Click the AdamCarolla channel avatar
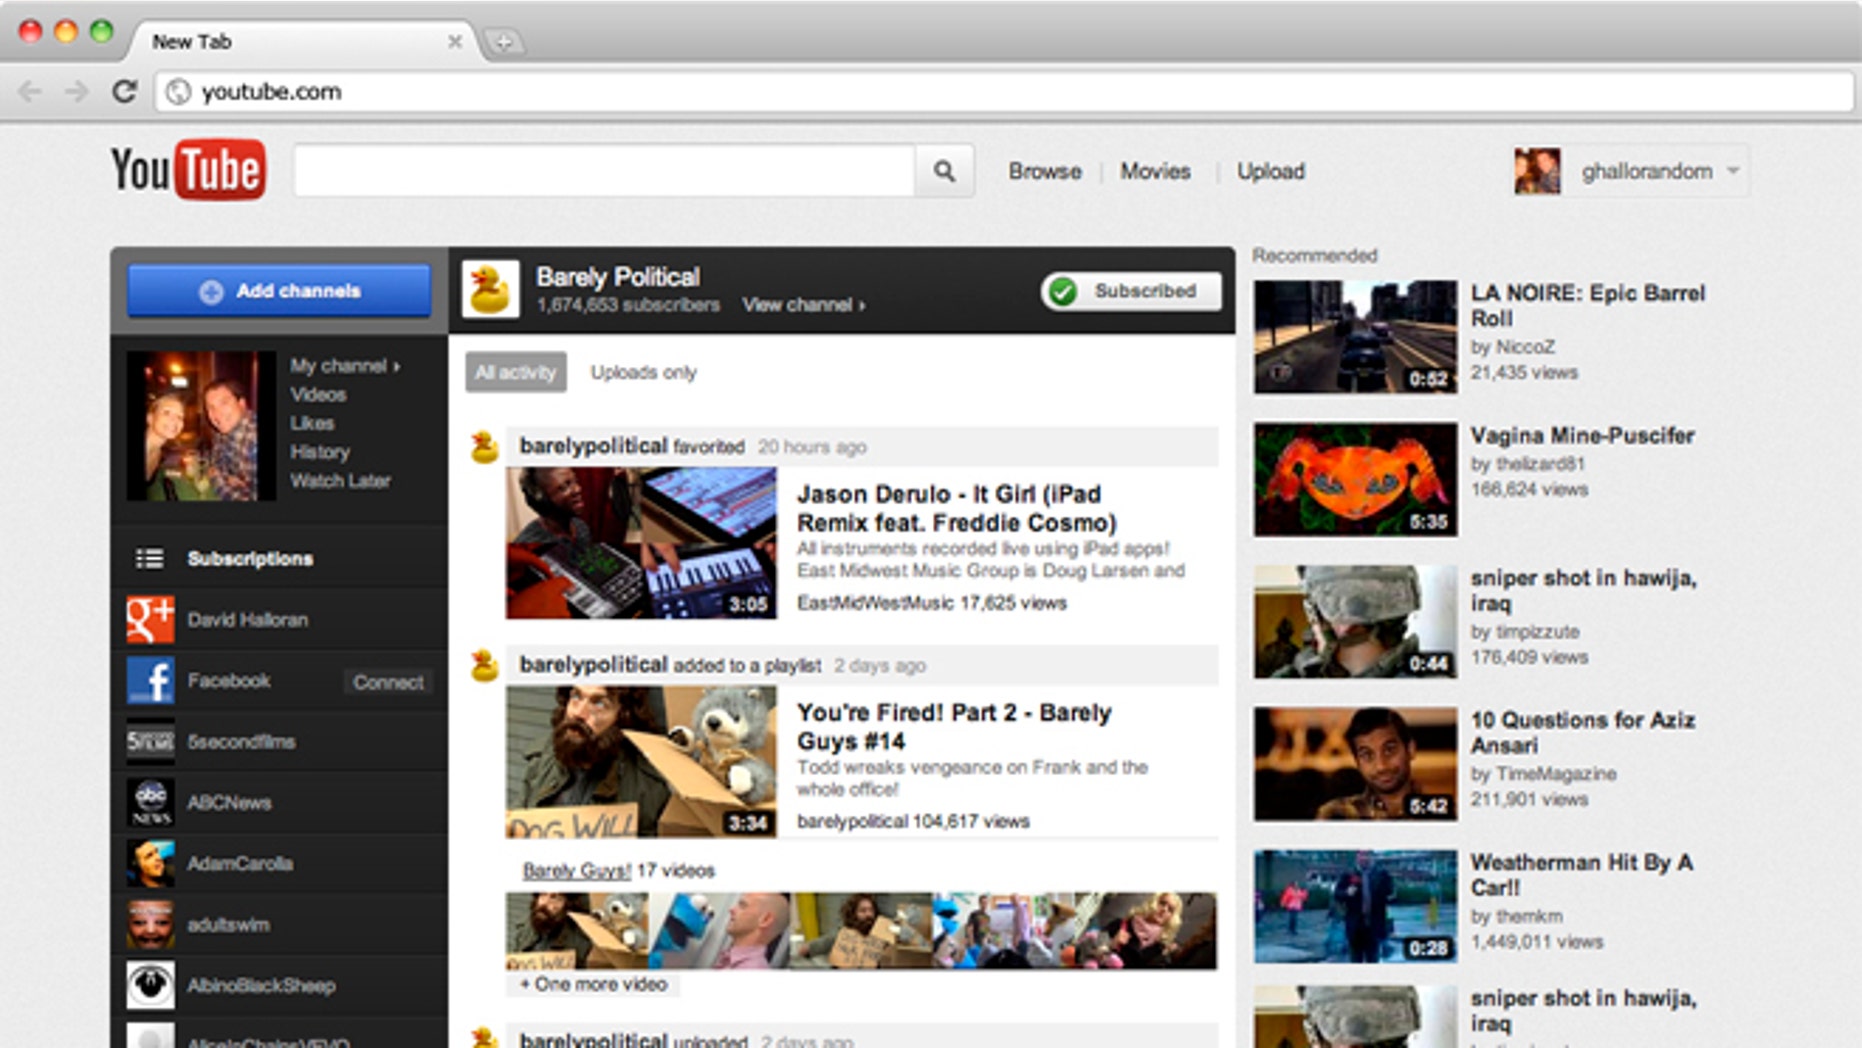The height and width of the screenshot is (1048, 1862). coord(150,863)
